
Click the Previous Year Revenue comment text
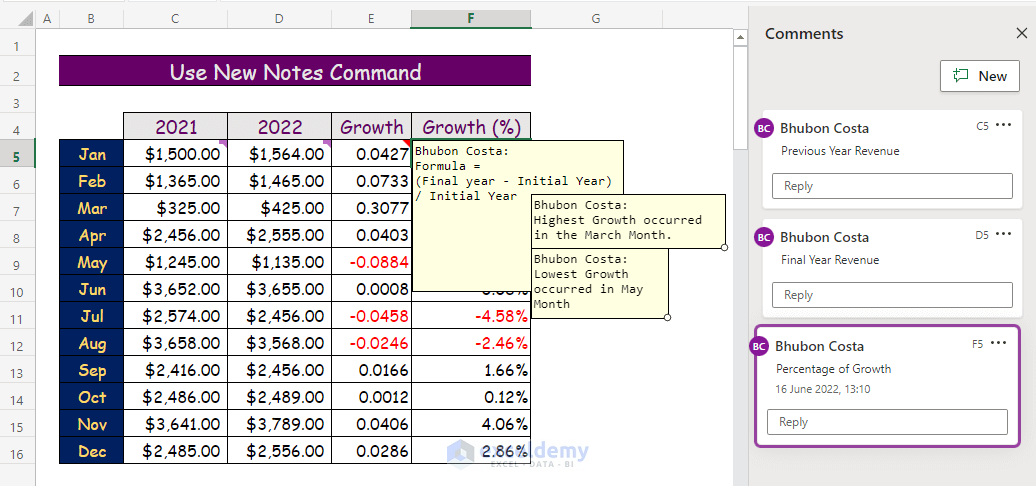click(x=840, y=151)
